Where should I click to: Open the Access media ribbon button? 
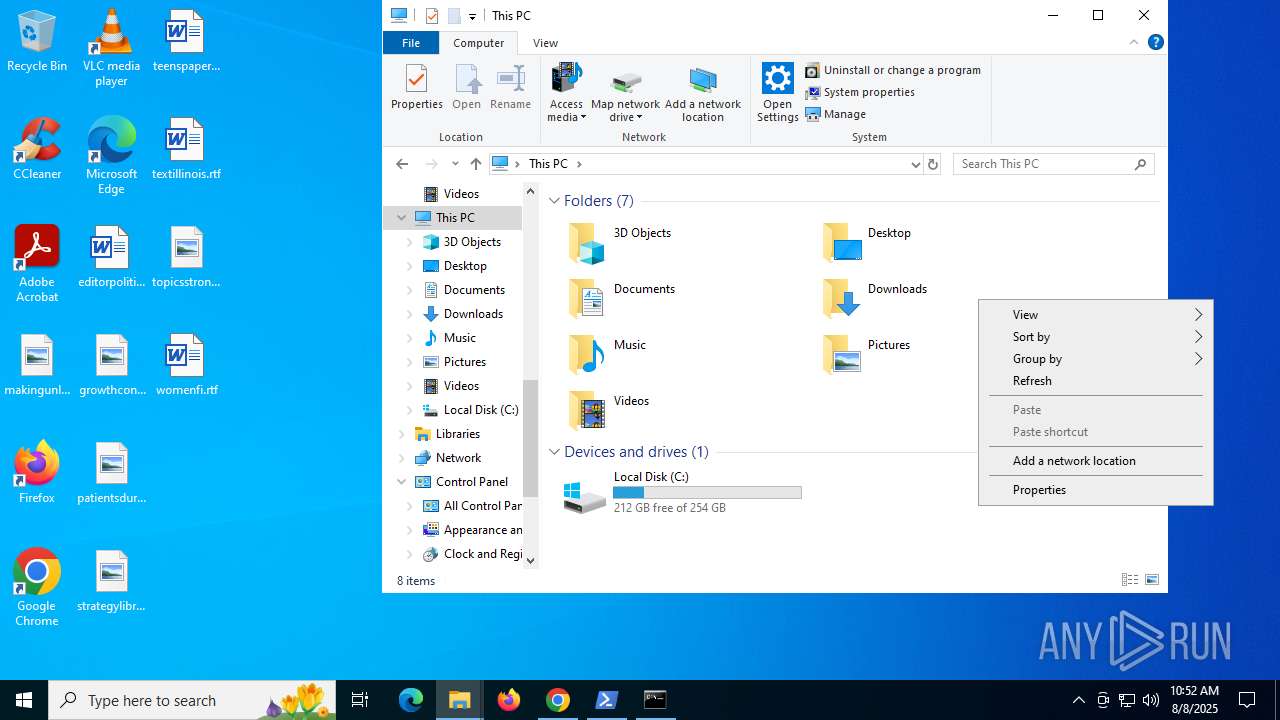tap(566, 92)
